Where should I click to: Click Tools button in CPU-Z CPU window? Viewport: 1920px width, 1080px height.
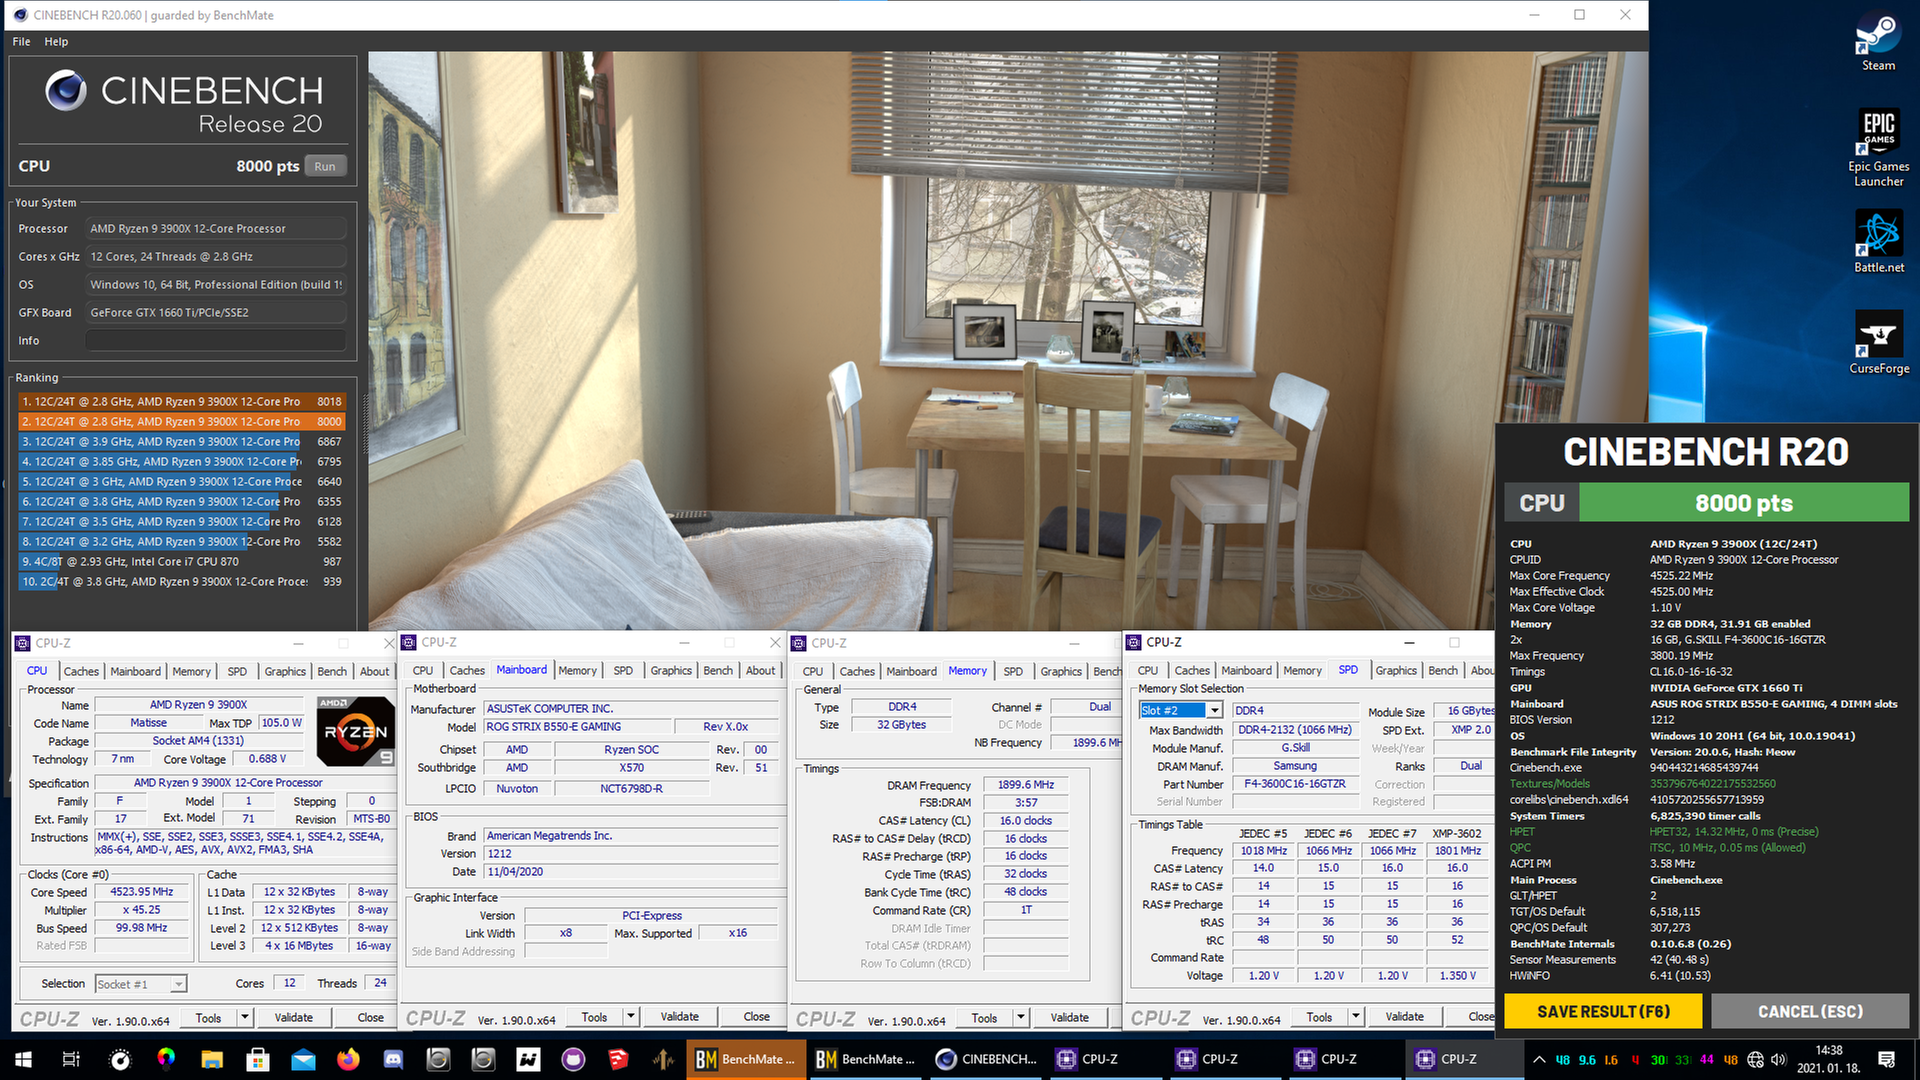[208, 1018]
